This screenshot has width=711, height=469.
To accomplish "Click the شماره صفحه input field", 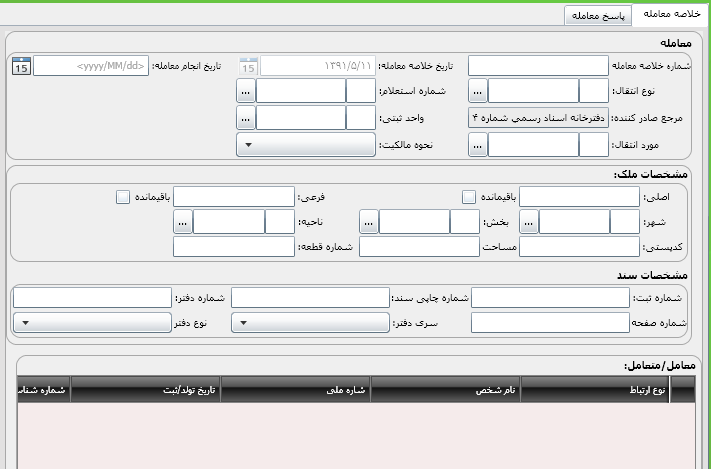I will [x=550, y=323].
